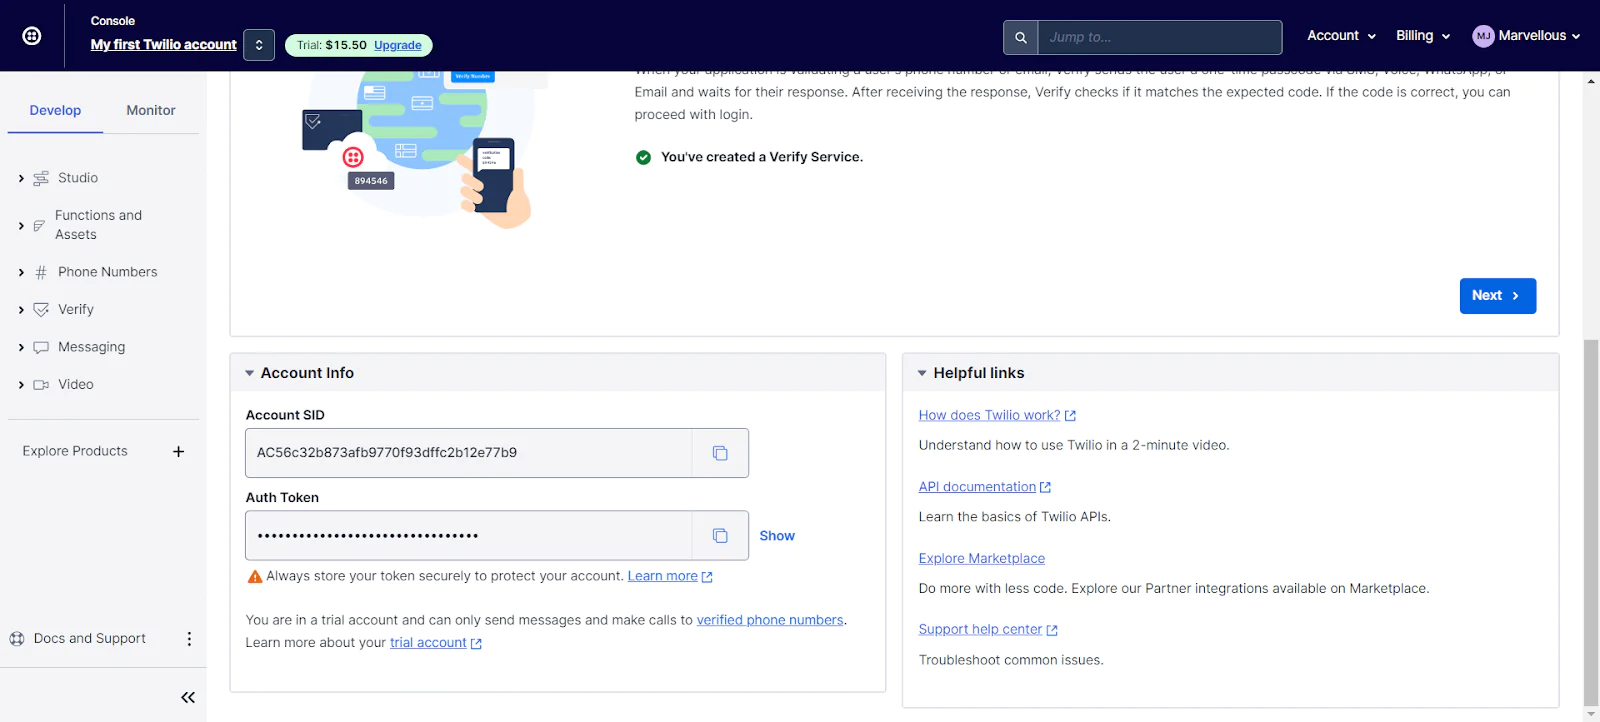Copy the Auth Token

pyautogui.click(x=720, y=536)
